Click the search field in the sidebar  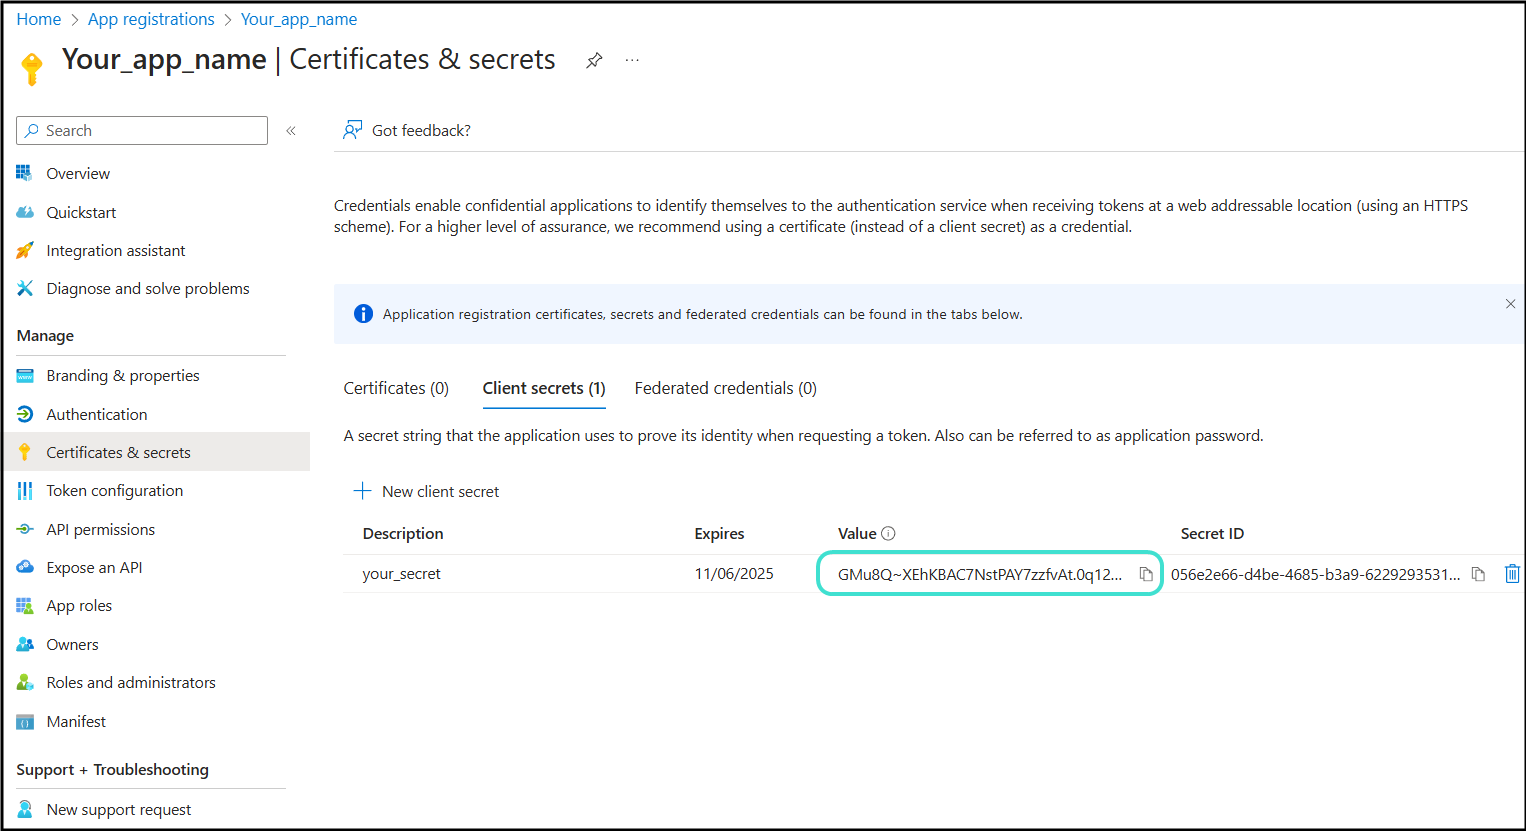click(x=142, y=131)
